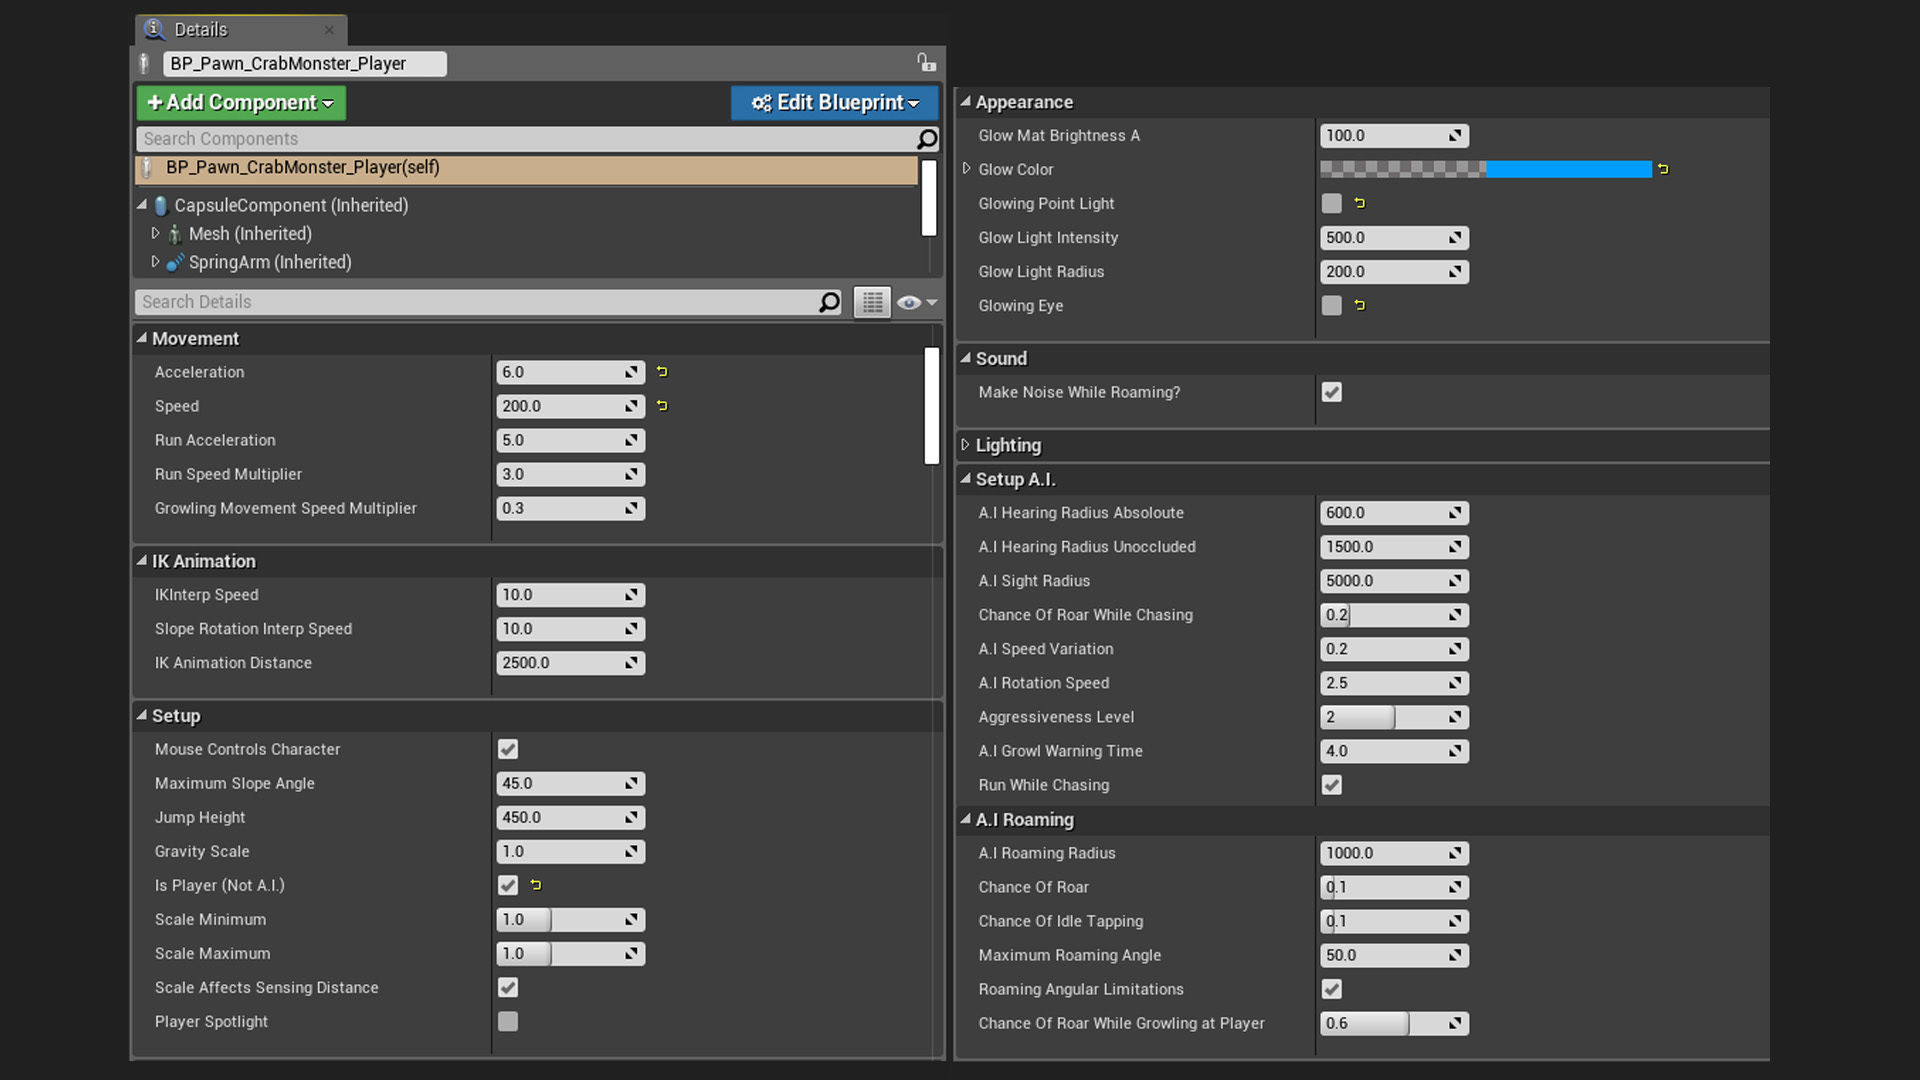Reset Acceleration to default with yellow arrow
The height and width of the screenshot is (1080, 1920).
click(x=662, y=372)
